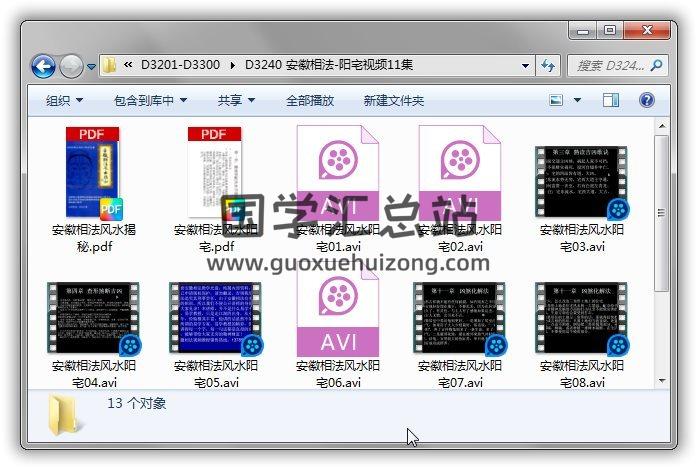
Task: Close the Explorer window
Action: pos(647,31)
